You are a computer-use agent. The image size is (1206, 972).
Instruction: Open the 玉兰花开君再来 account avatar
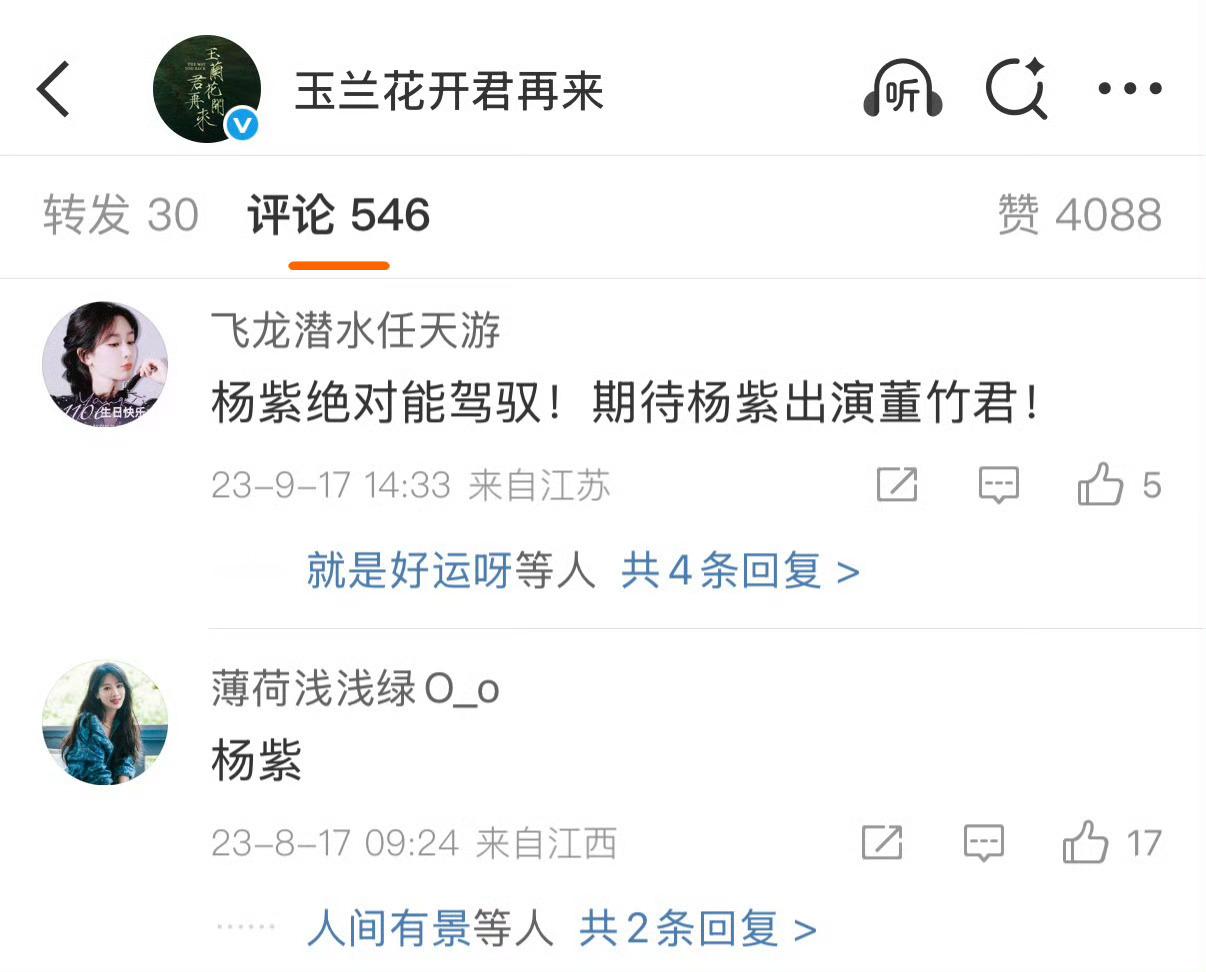coord(207,89)
